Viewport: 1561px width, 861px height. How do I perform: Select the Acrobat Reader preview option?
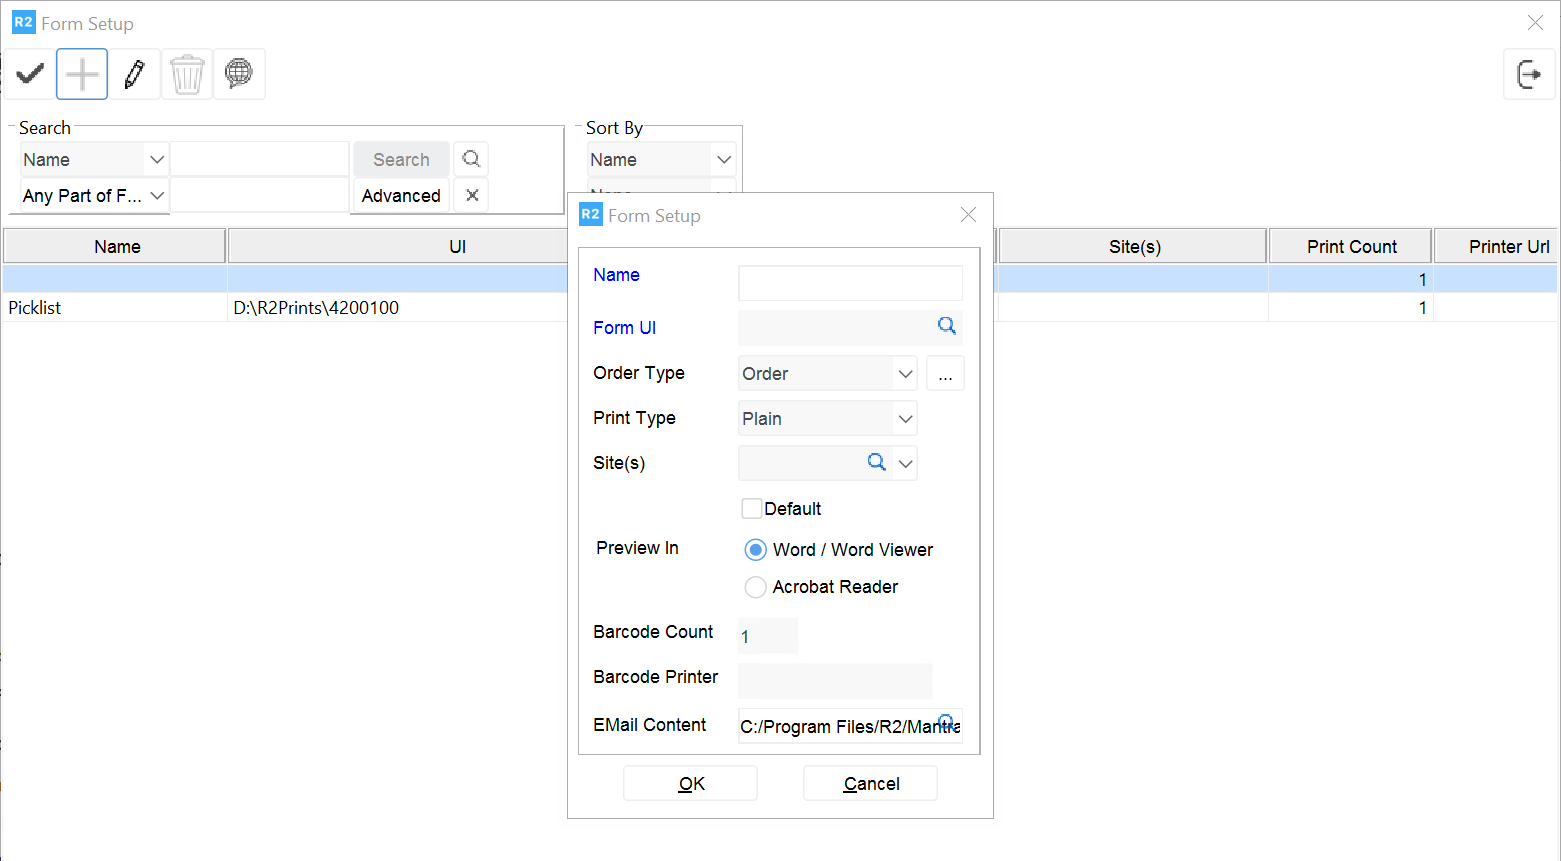click(x=755, y=587)
